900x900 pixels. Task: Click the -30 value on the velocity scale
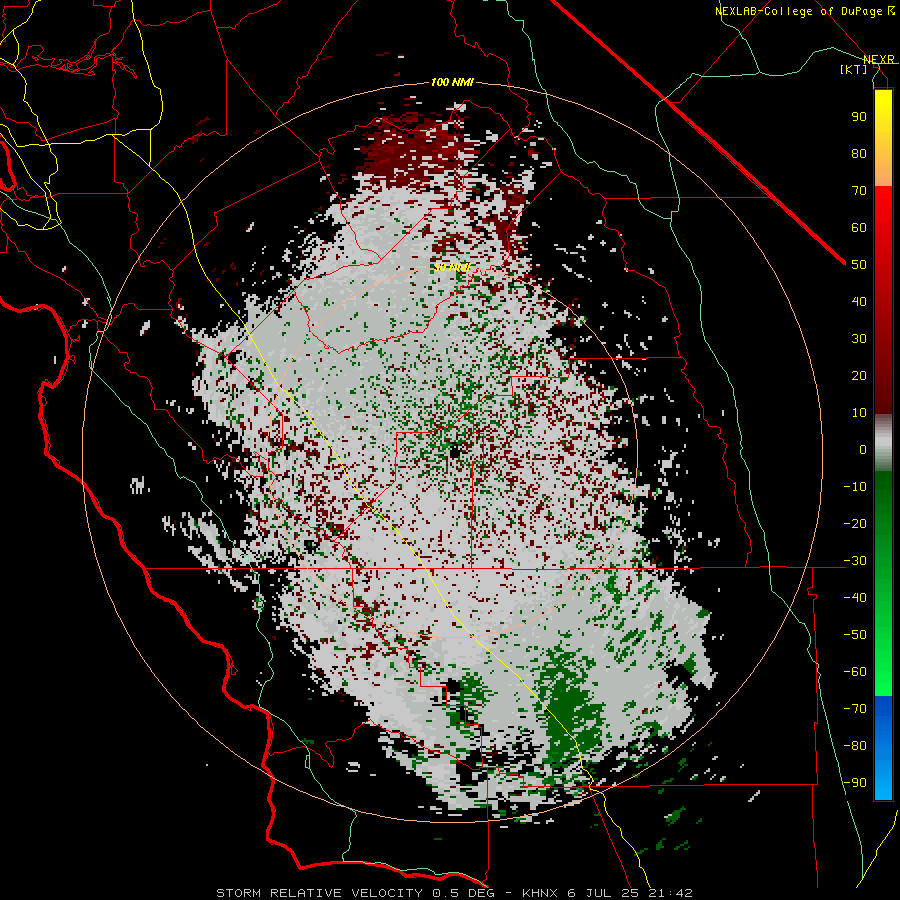coord(855,561)
